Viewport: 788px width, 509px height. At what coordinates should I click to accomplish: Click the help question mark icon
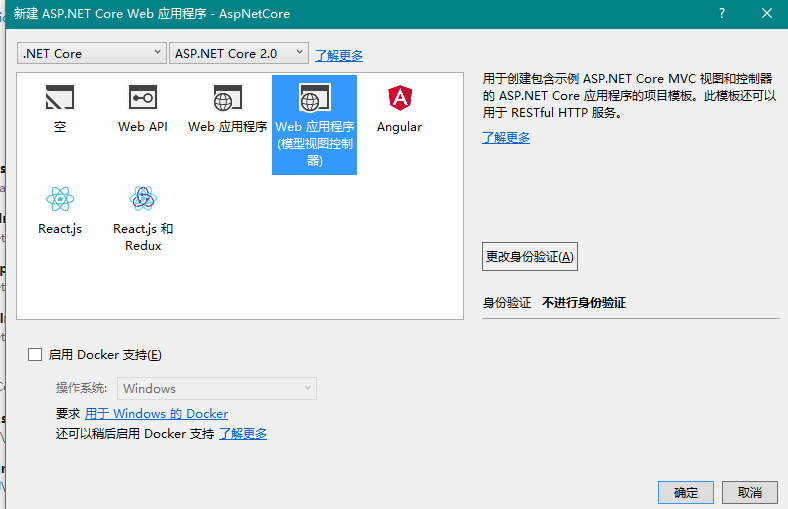722,14
